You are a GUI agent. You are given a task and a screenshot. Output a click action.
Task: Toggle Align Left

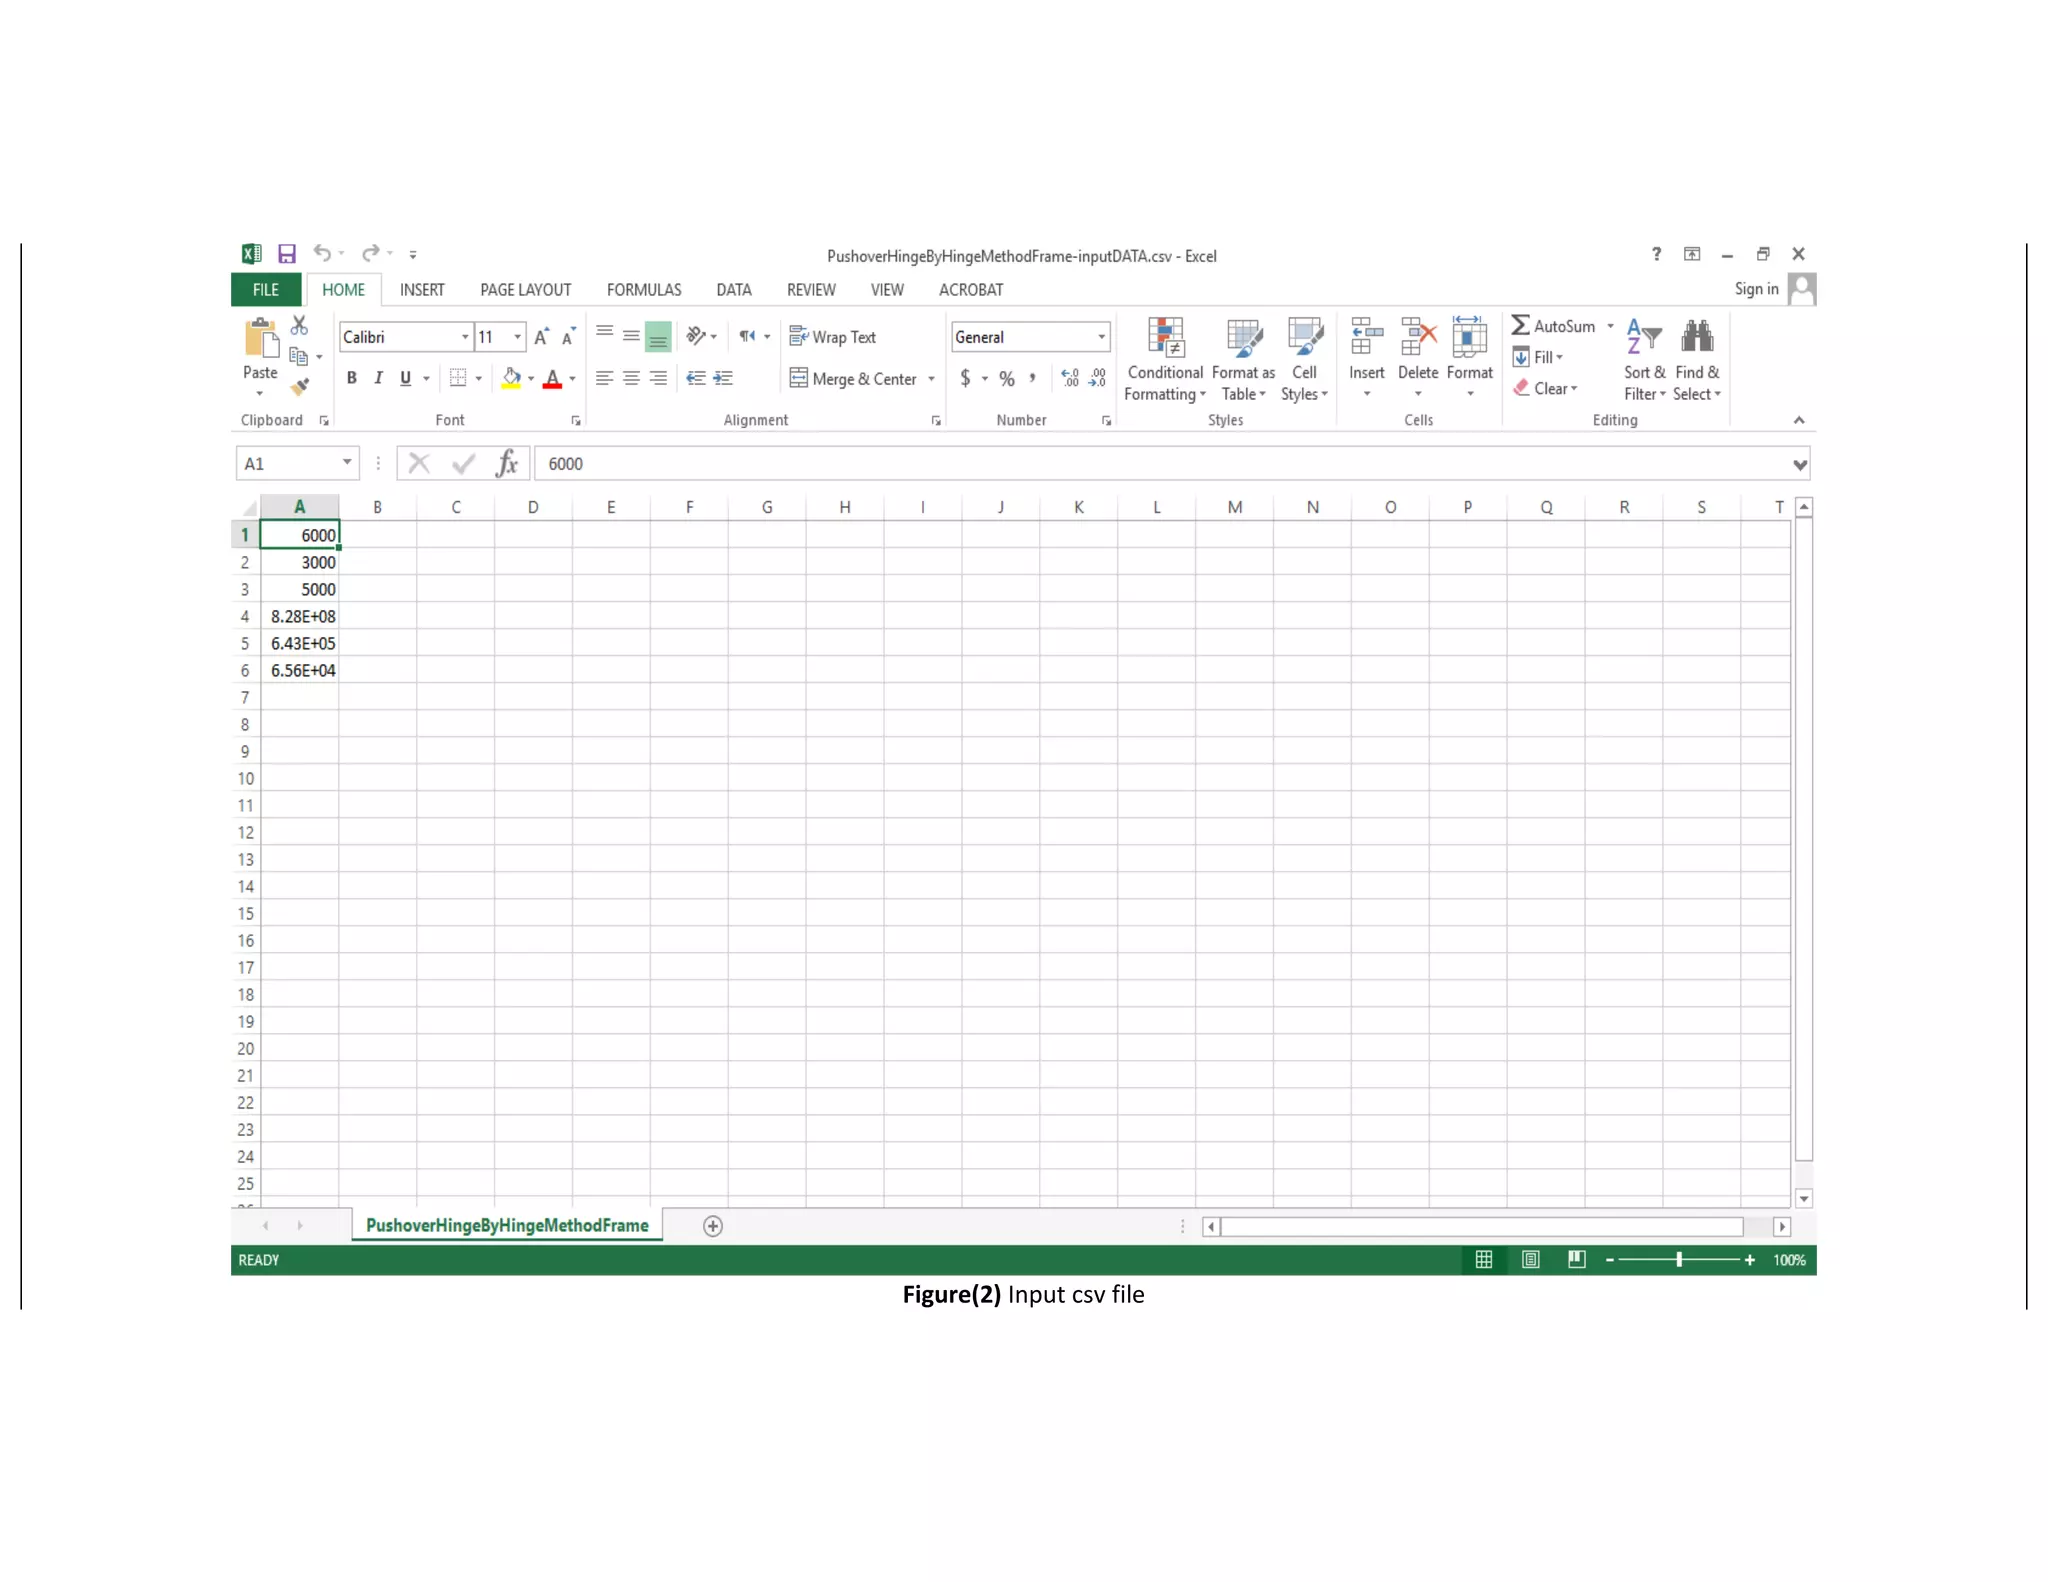[604, 378]
